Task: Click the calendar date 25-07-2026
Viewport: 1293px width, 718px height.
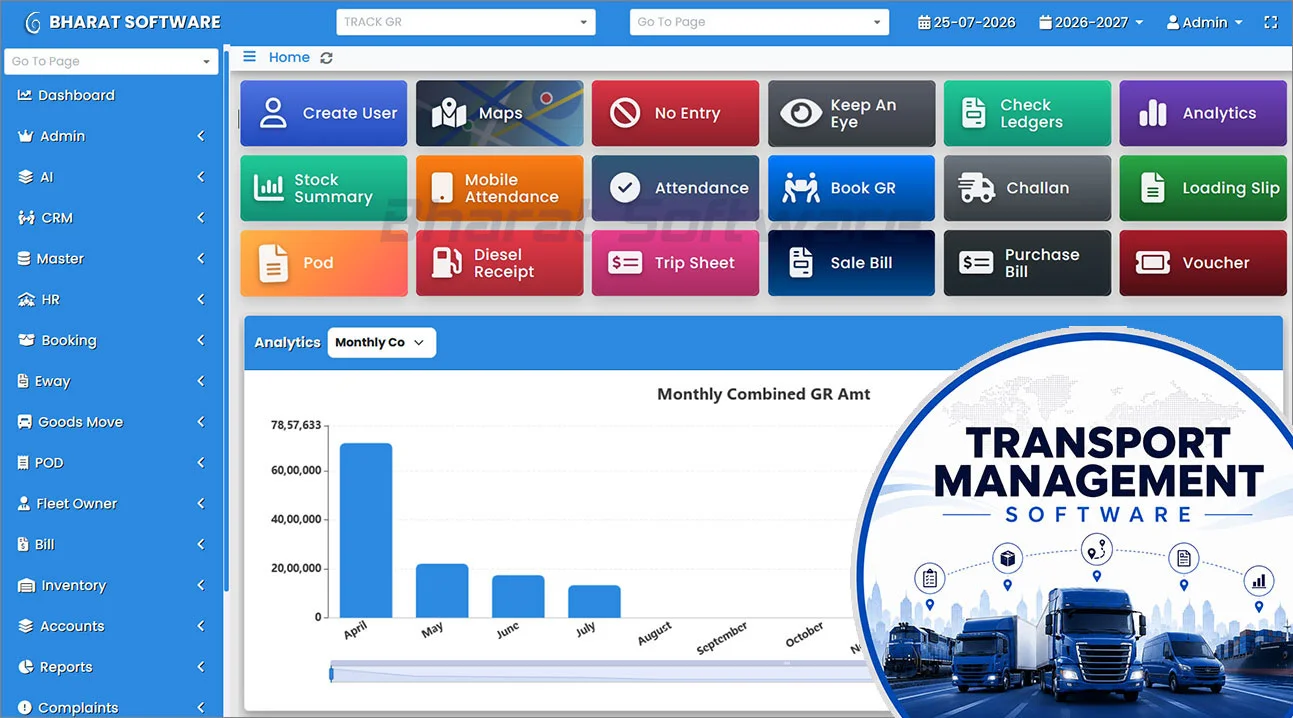Action: (967, 22)
